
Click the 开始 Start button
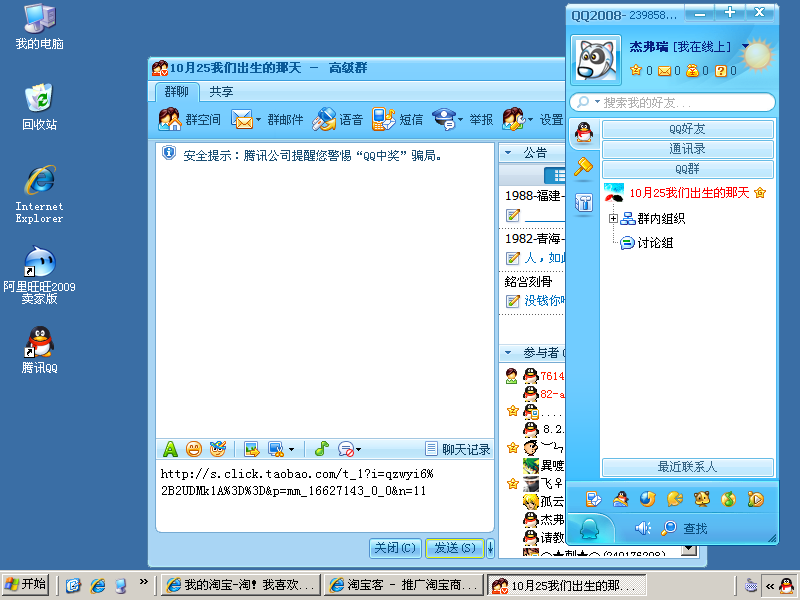tap(26, 584)
